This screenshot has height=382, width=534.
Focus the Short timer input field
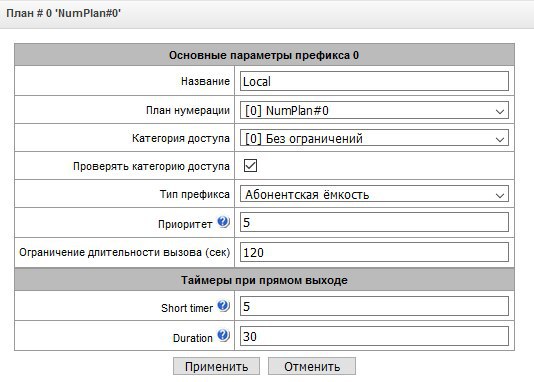pyautogui.click(x=374, y=306)
